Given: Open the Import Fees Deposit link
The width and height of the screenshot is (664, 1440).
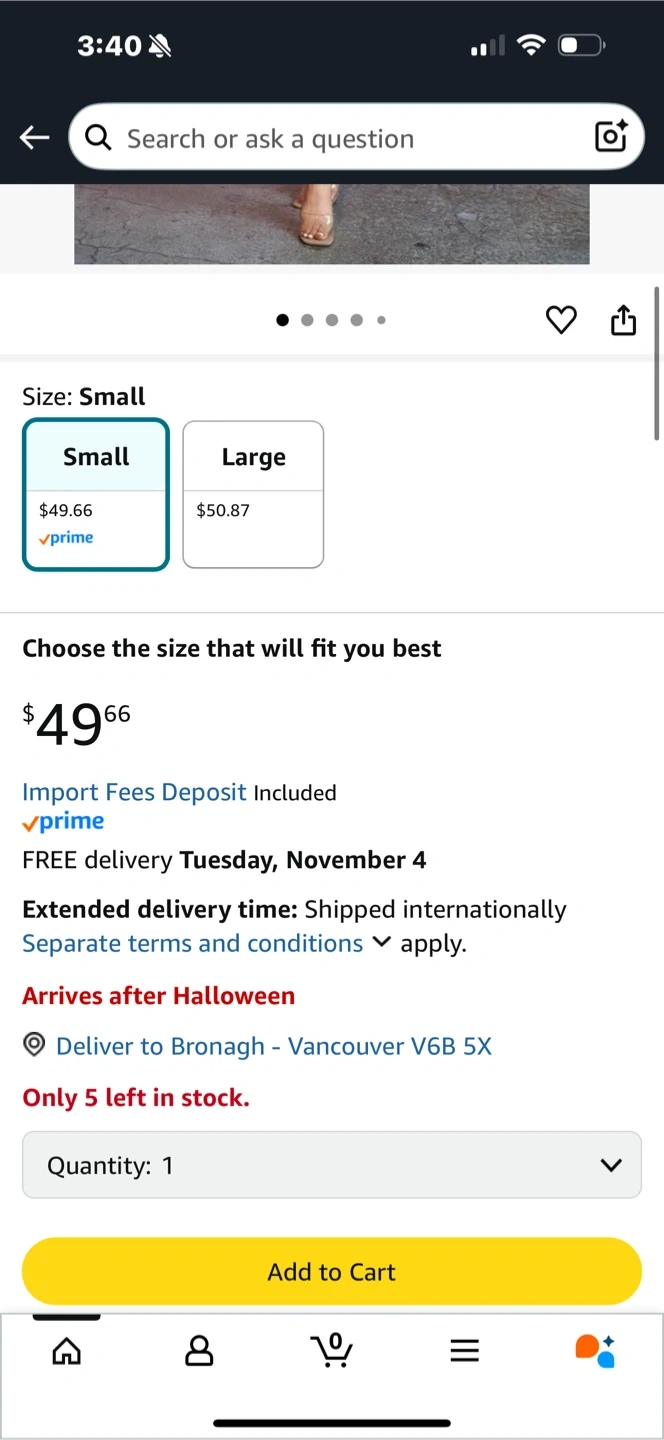Looking at the screenshot, I should pos(134,792).
